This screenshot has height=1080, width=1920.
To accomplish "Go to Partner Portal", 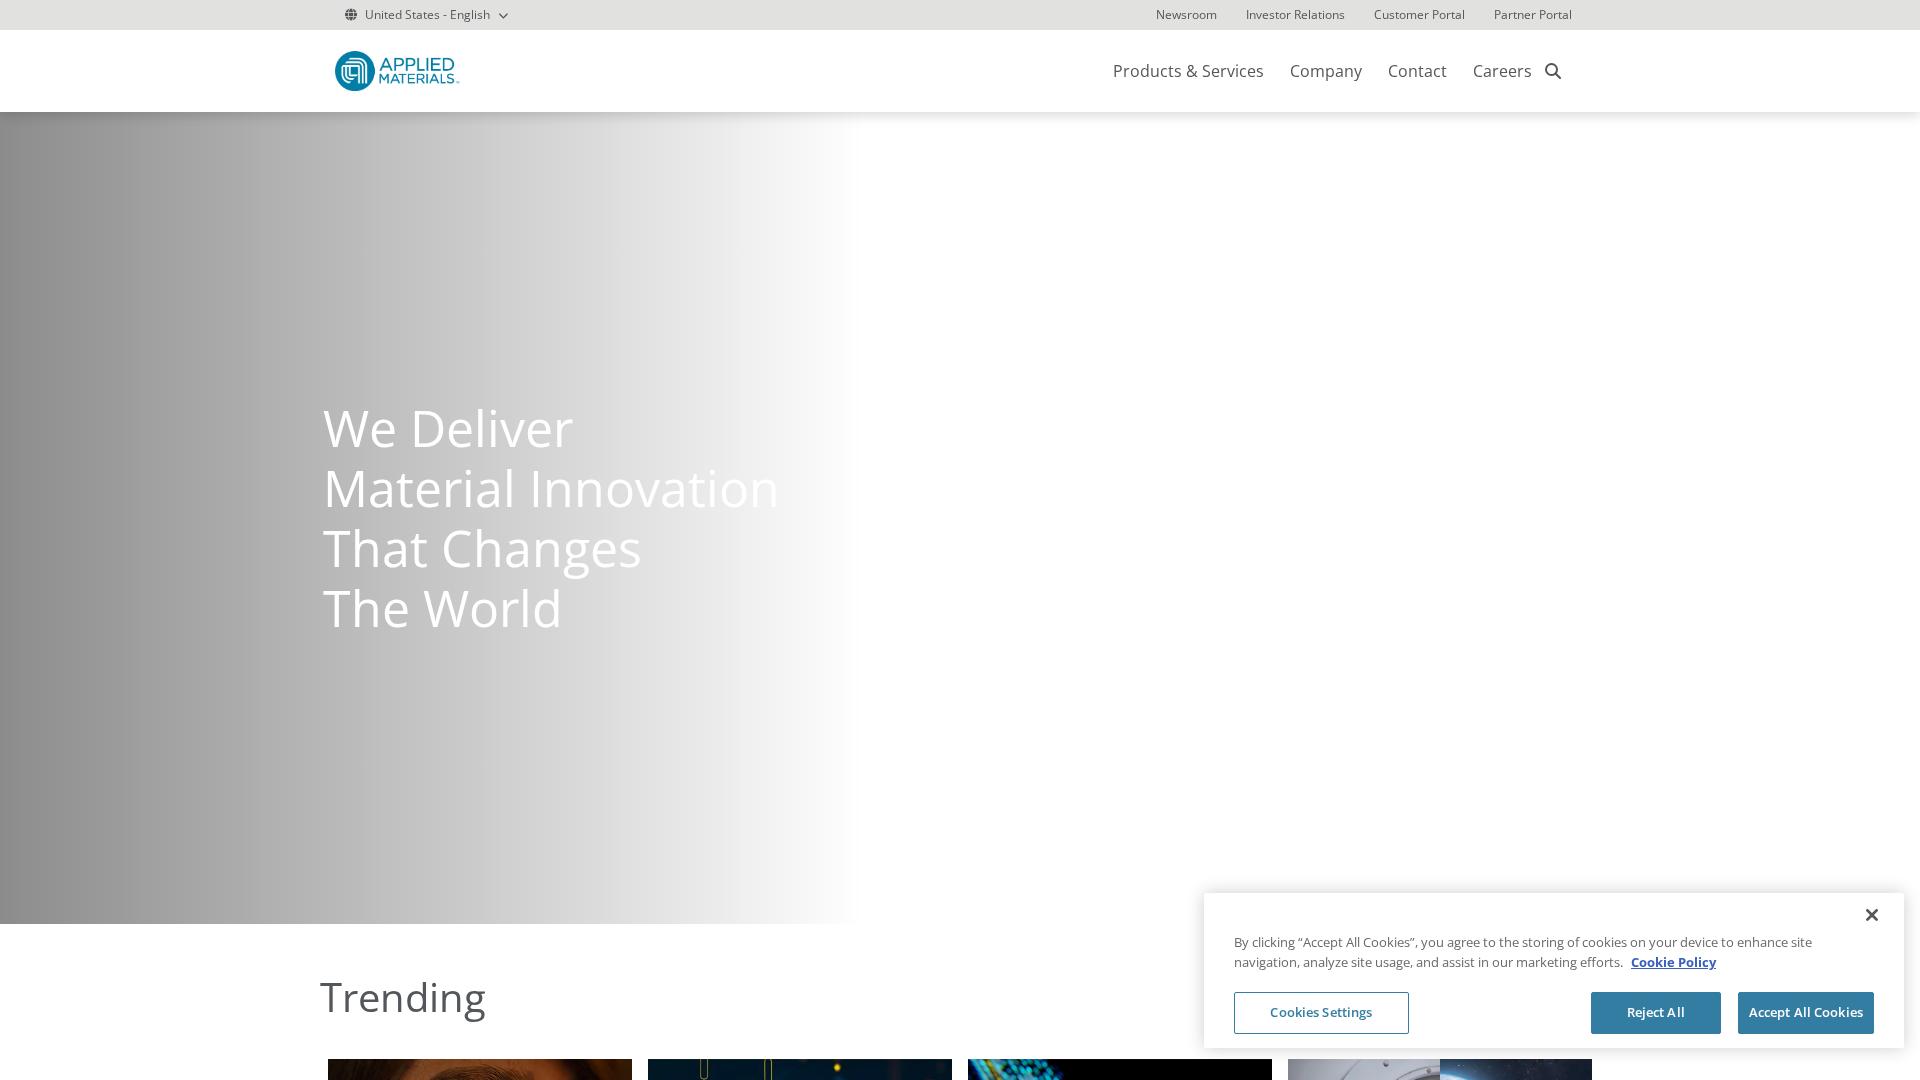I will coord(1533,15).
